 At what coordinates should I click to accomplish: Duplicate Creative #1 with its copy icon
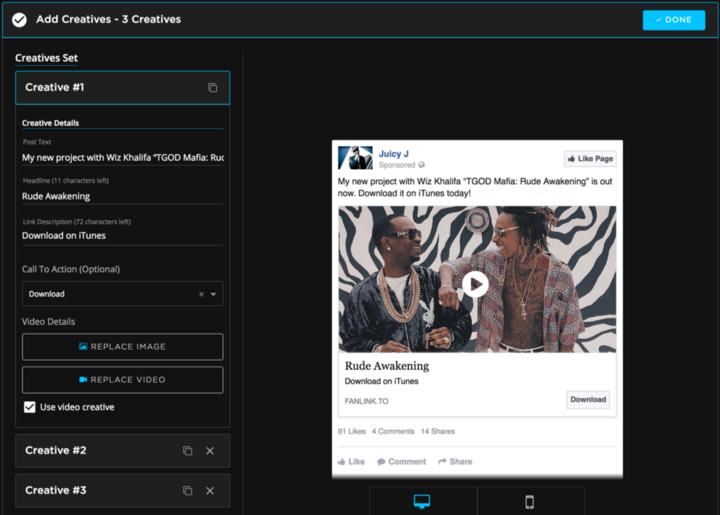(213, 88)
